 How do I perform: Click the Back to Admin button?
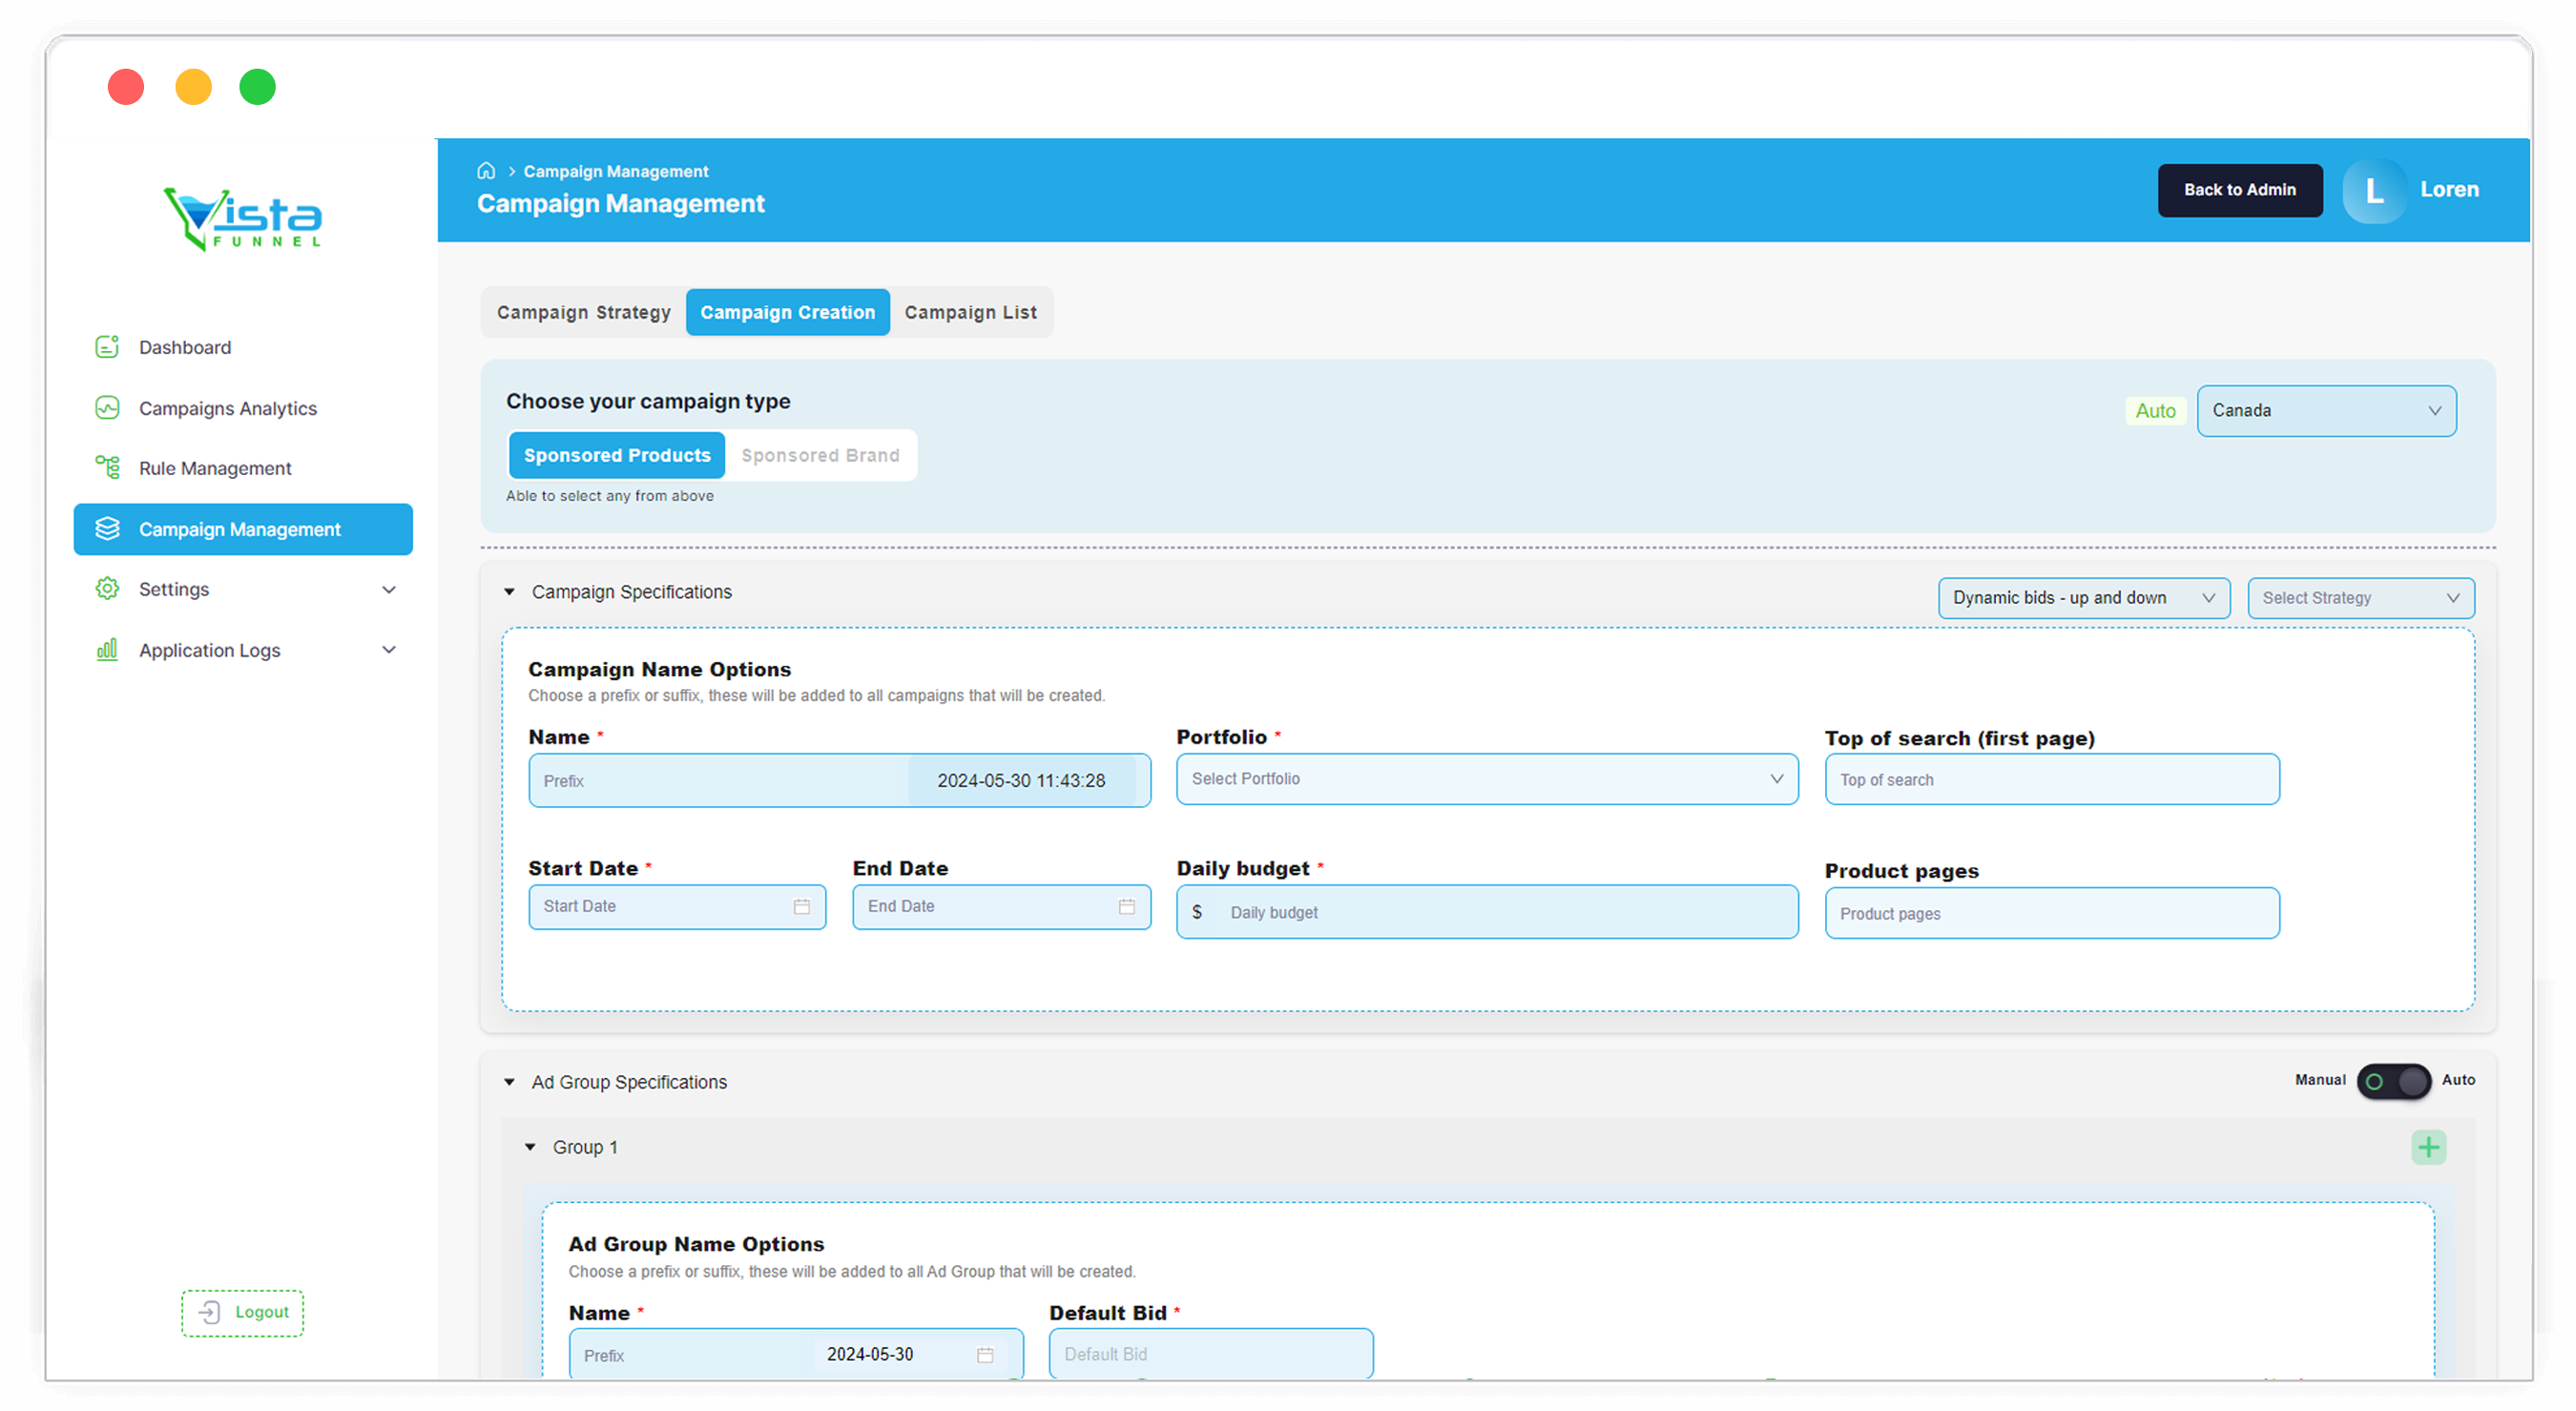(2239, 190)
